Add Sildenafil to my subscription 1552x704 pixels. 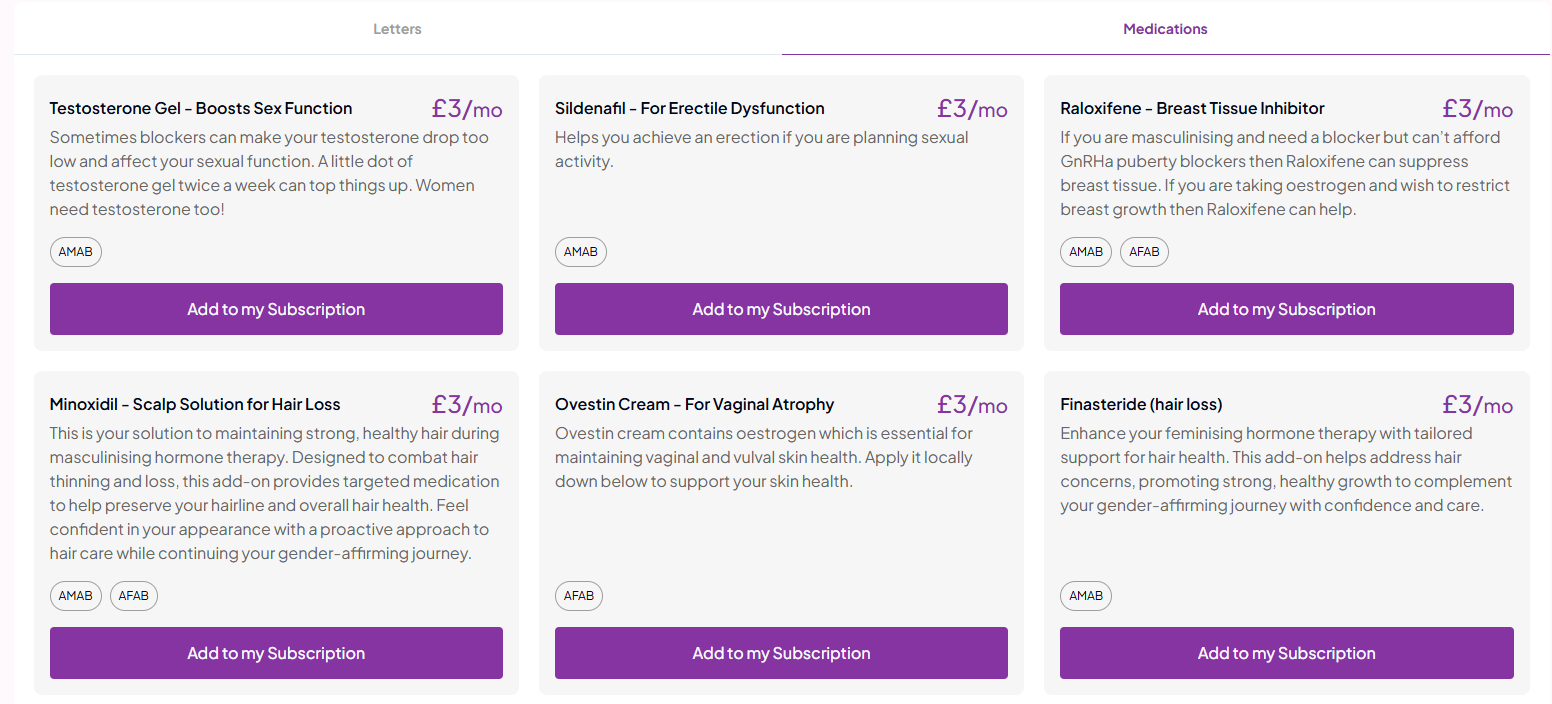[781, 309]
